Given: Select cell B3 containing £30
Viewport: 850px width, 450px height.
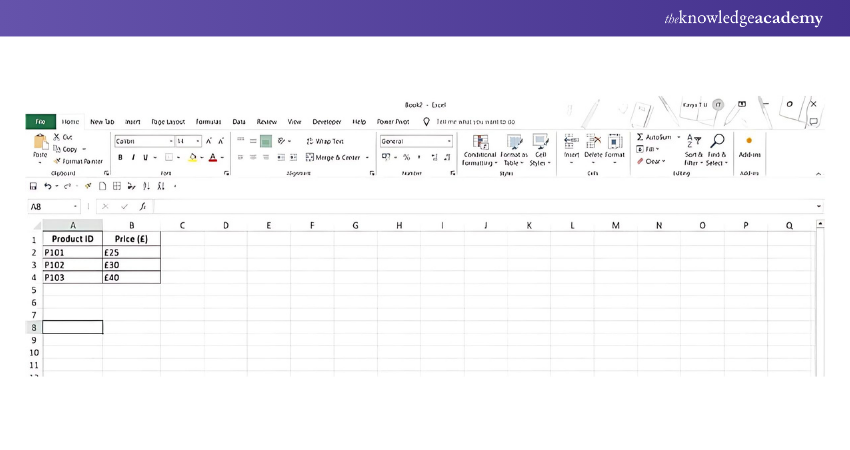Looking at the screenshot, I should [x=131, y=265].
